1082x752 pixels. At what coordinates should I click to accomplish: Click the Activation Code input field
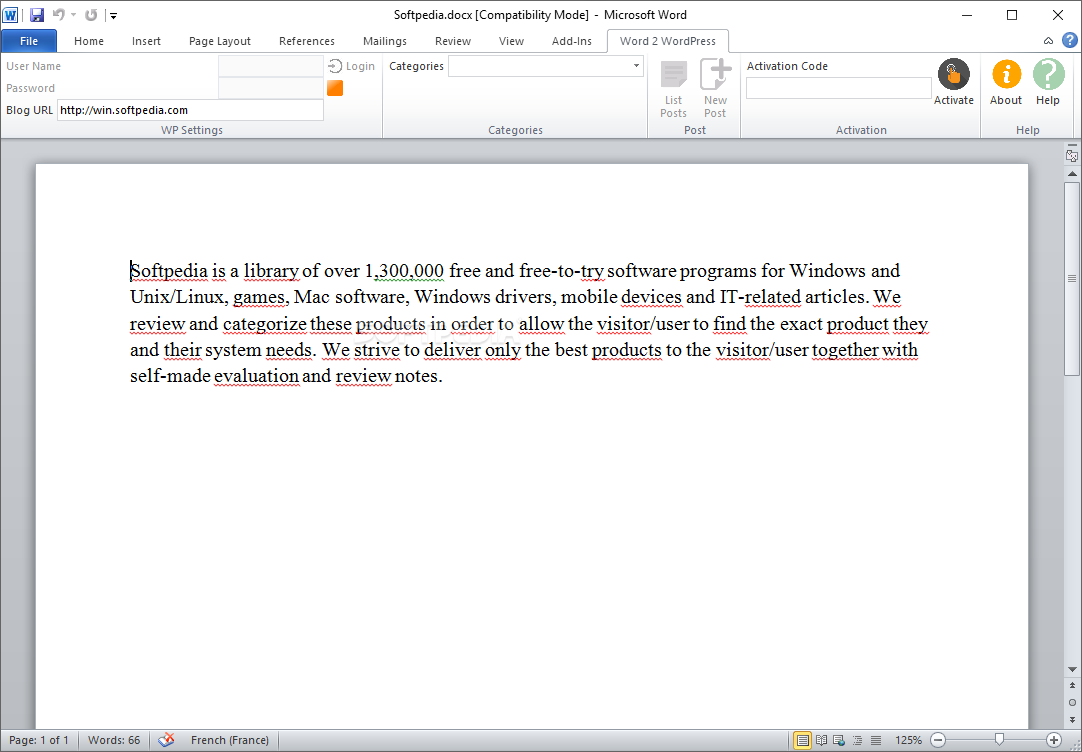coord(838,88)
